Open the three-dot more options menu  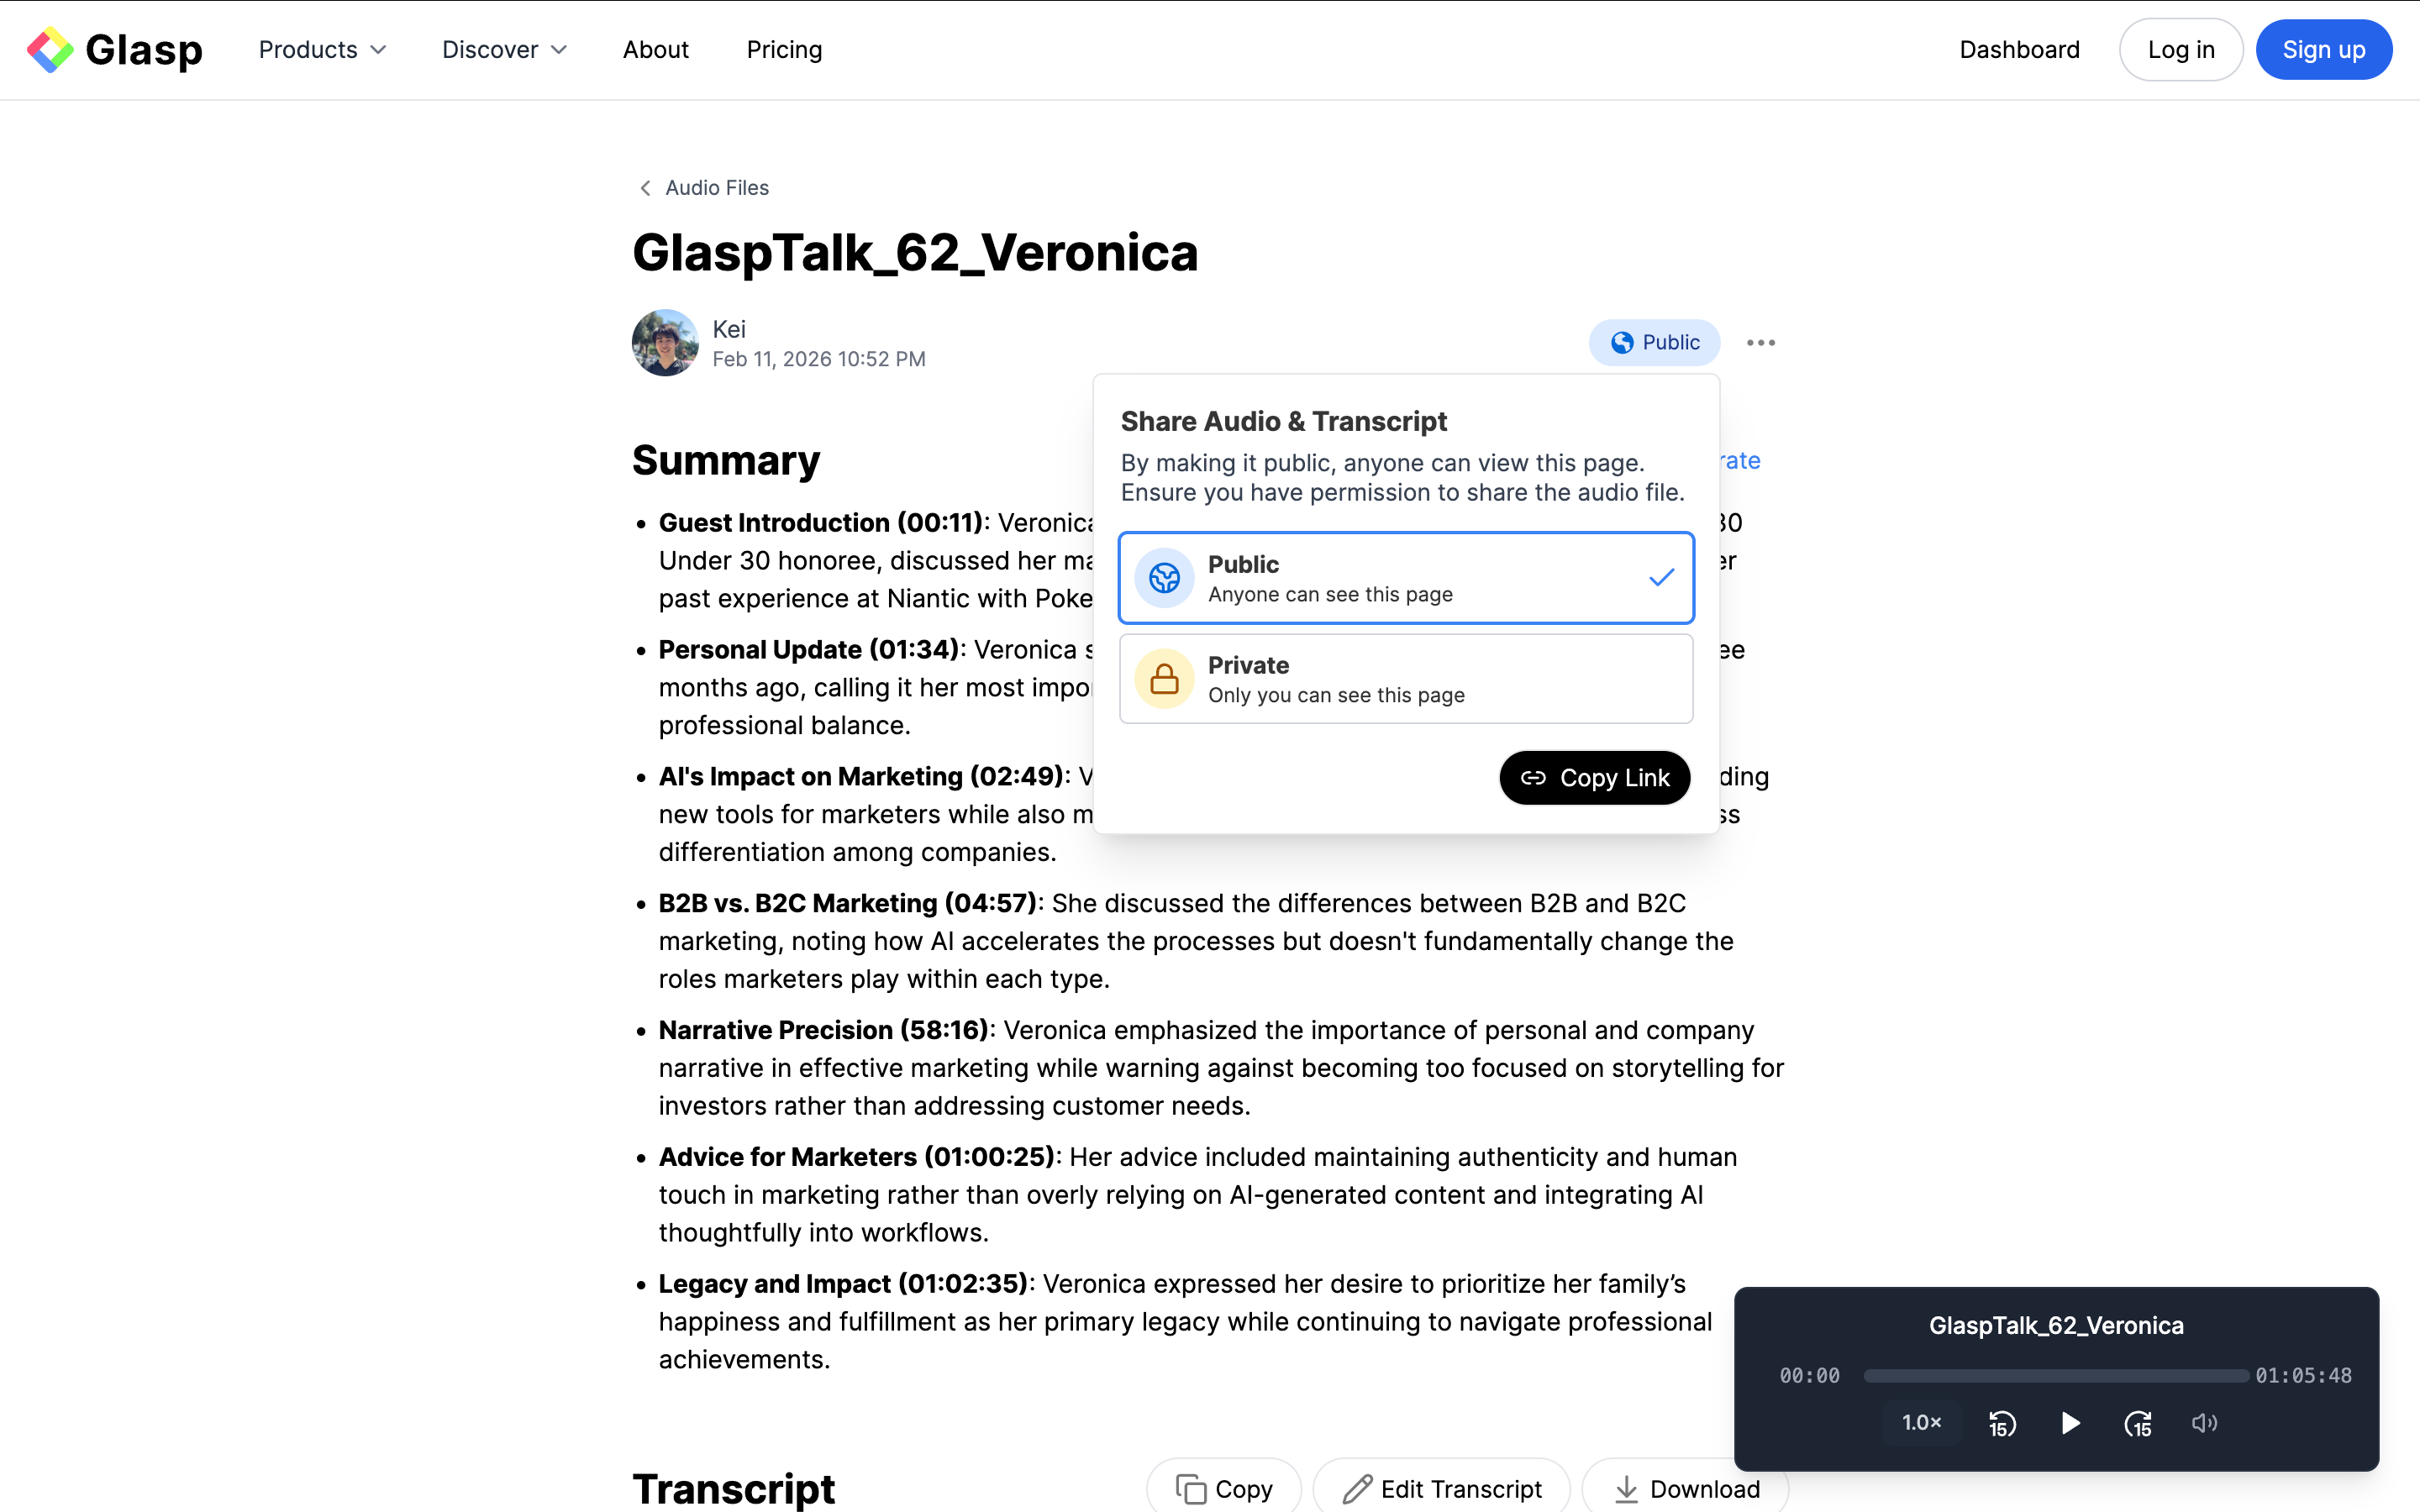[x=1761, y=343]
